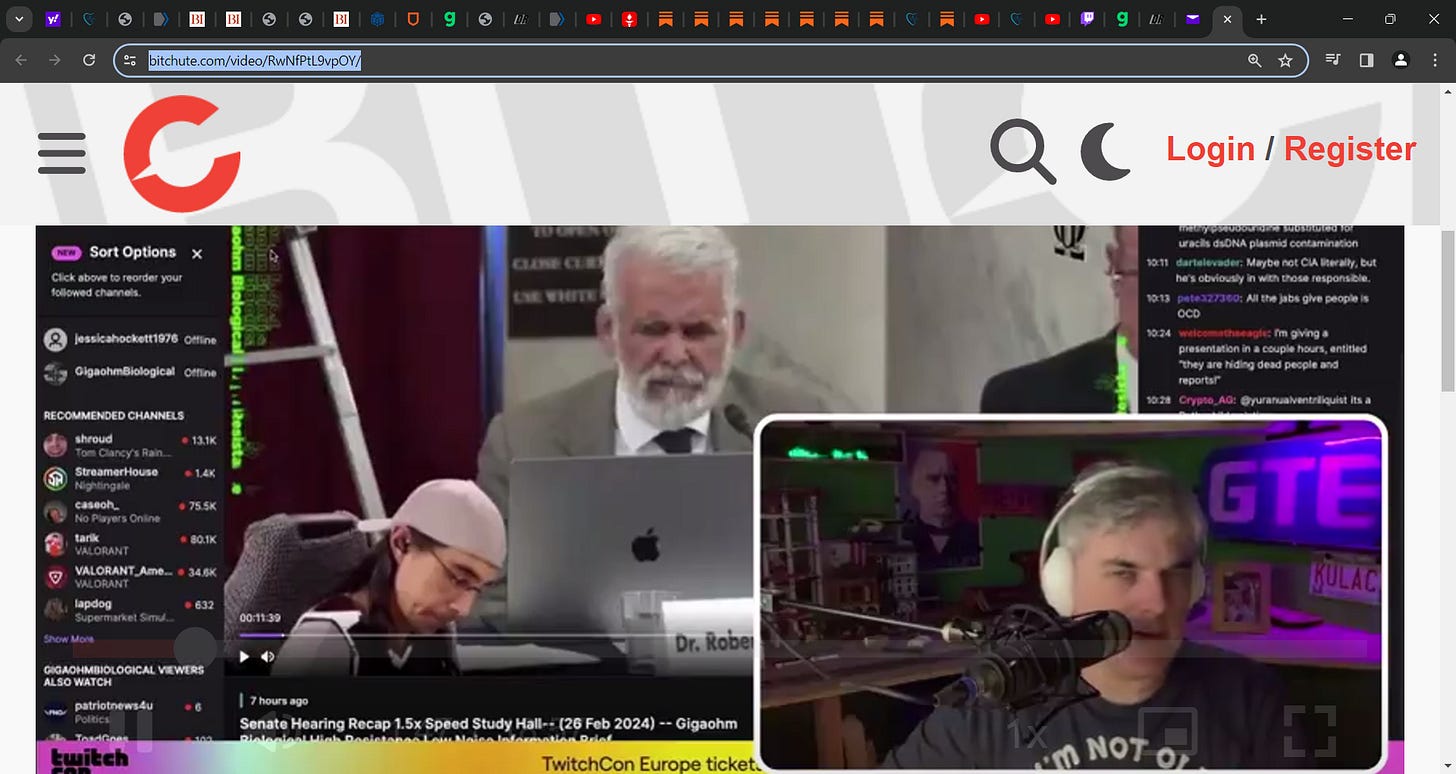Open Chrome's media control button

(x=1332, y=60)
